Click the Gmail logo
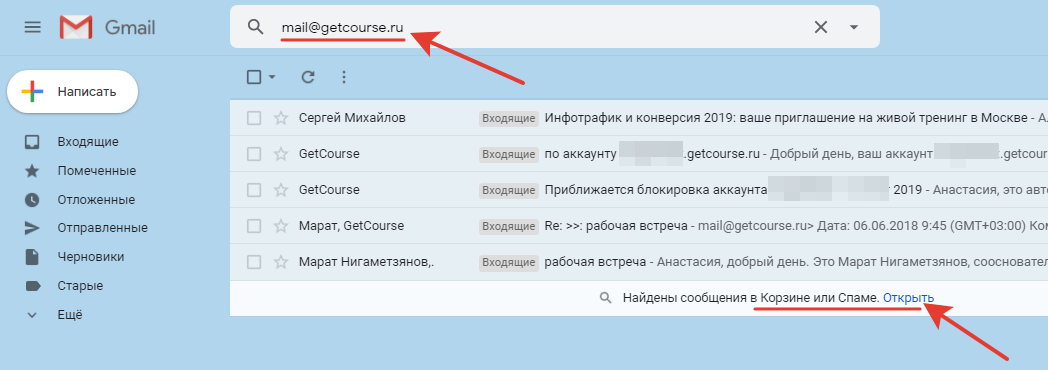Screen dimensions: 1048x370 [x=107, y=27]
